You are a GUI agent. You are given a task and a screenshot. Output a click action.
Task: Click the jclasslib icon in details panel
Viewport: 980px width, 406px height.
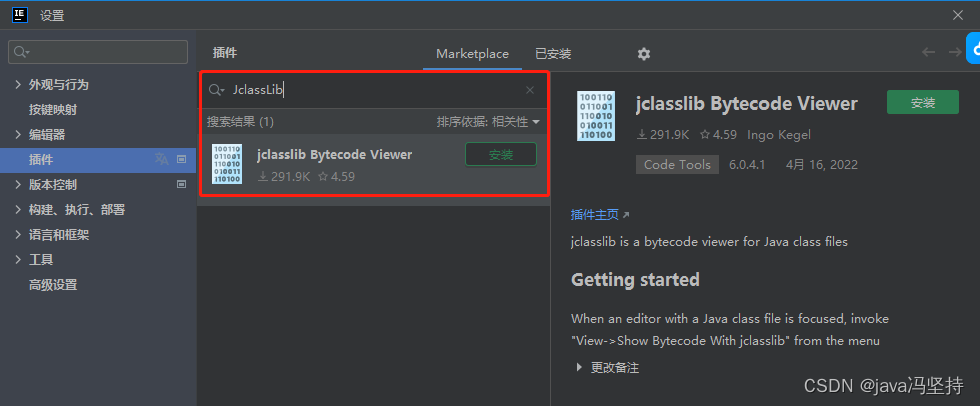[596, 116]
